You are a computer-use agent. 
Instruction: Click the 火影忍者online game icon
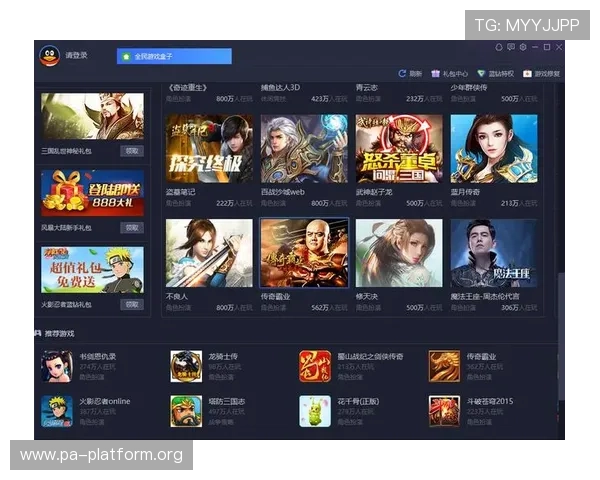click(57, 411)
